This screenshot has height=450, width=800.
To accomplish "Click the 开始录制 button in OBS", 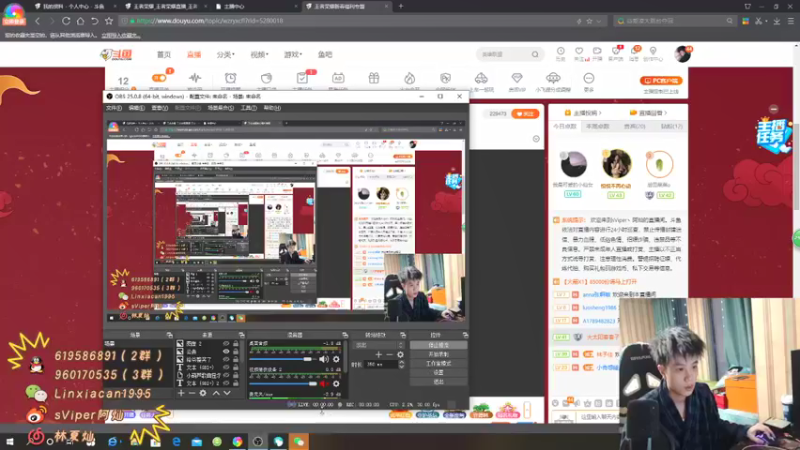I will (438, 354).
